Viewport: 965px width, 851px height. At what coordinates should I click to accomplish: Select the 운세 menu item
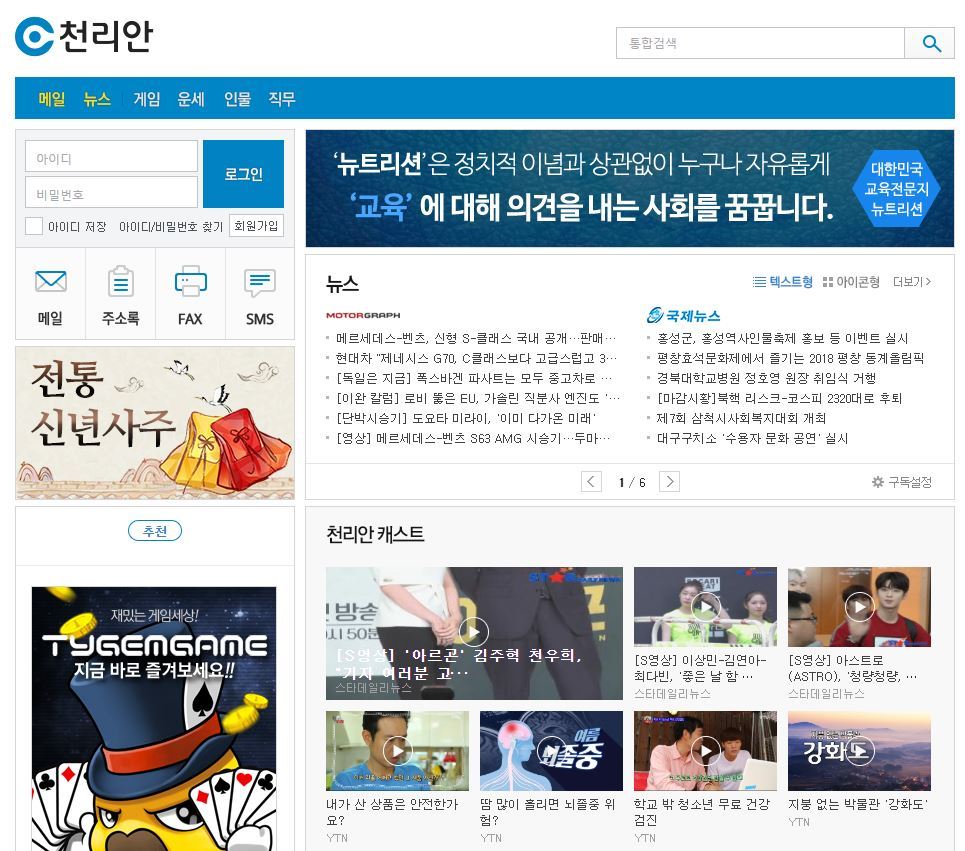(190, 99)
